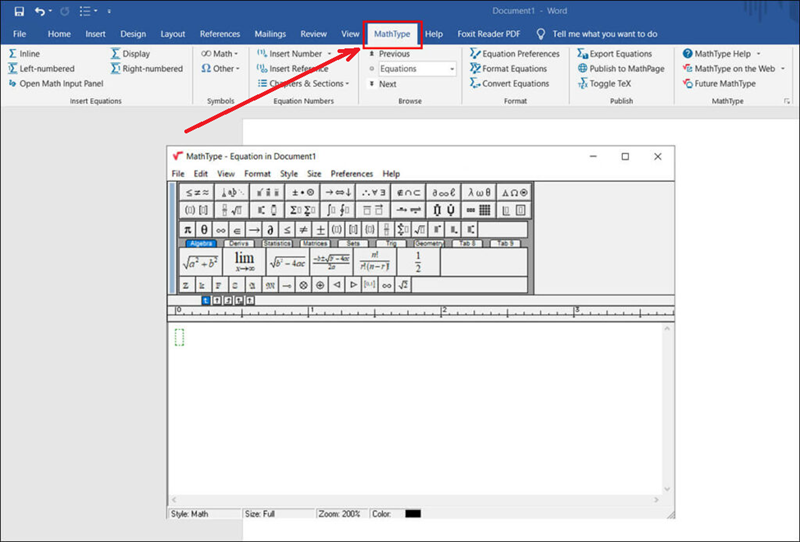Click Export Equations
Image resolution: width=800 pixels, height=542 pixels.
[x=615, y=54]
